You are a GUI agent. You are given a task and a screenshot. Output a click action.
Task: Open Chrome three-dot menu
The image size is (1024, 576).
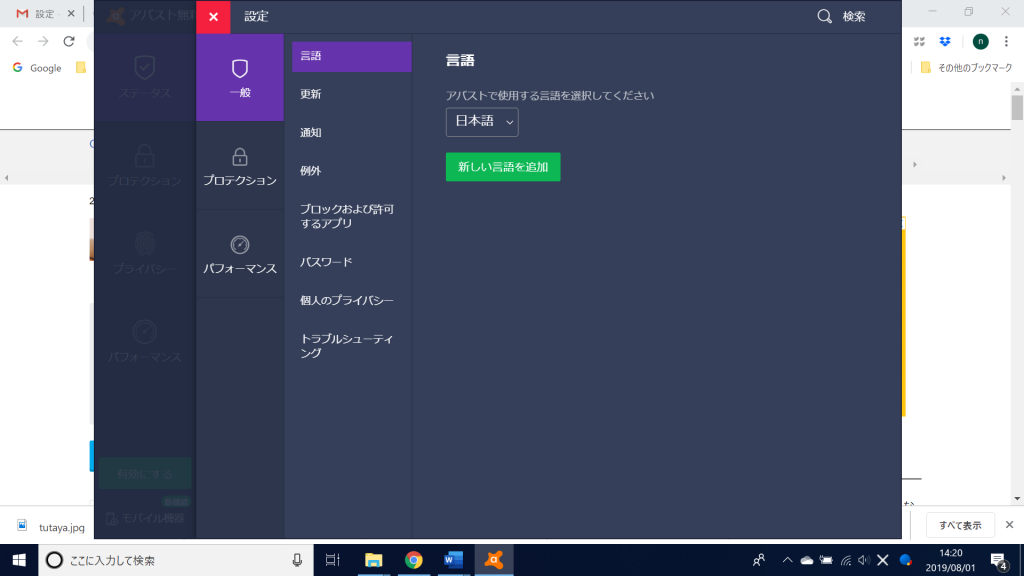[x=1006, y=41]
